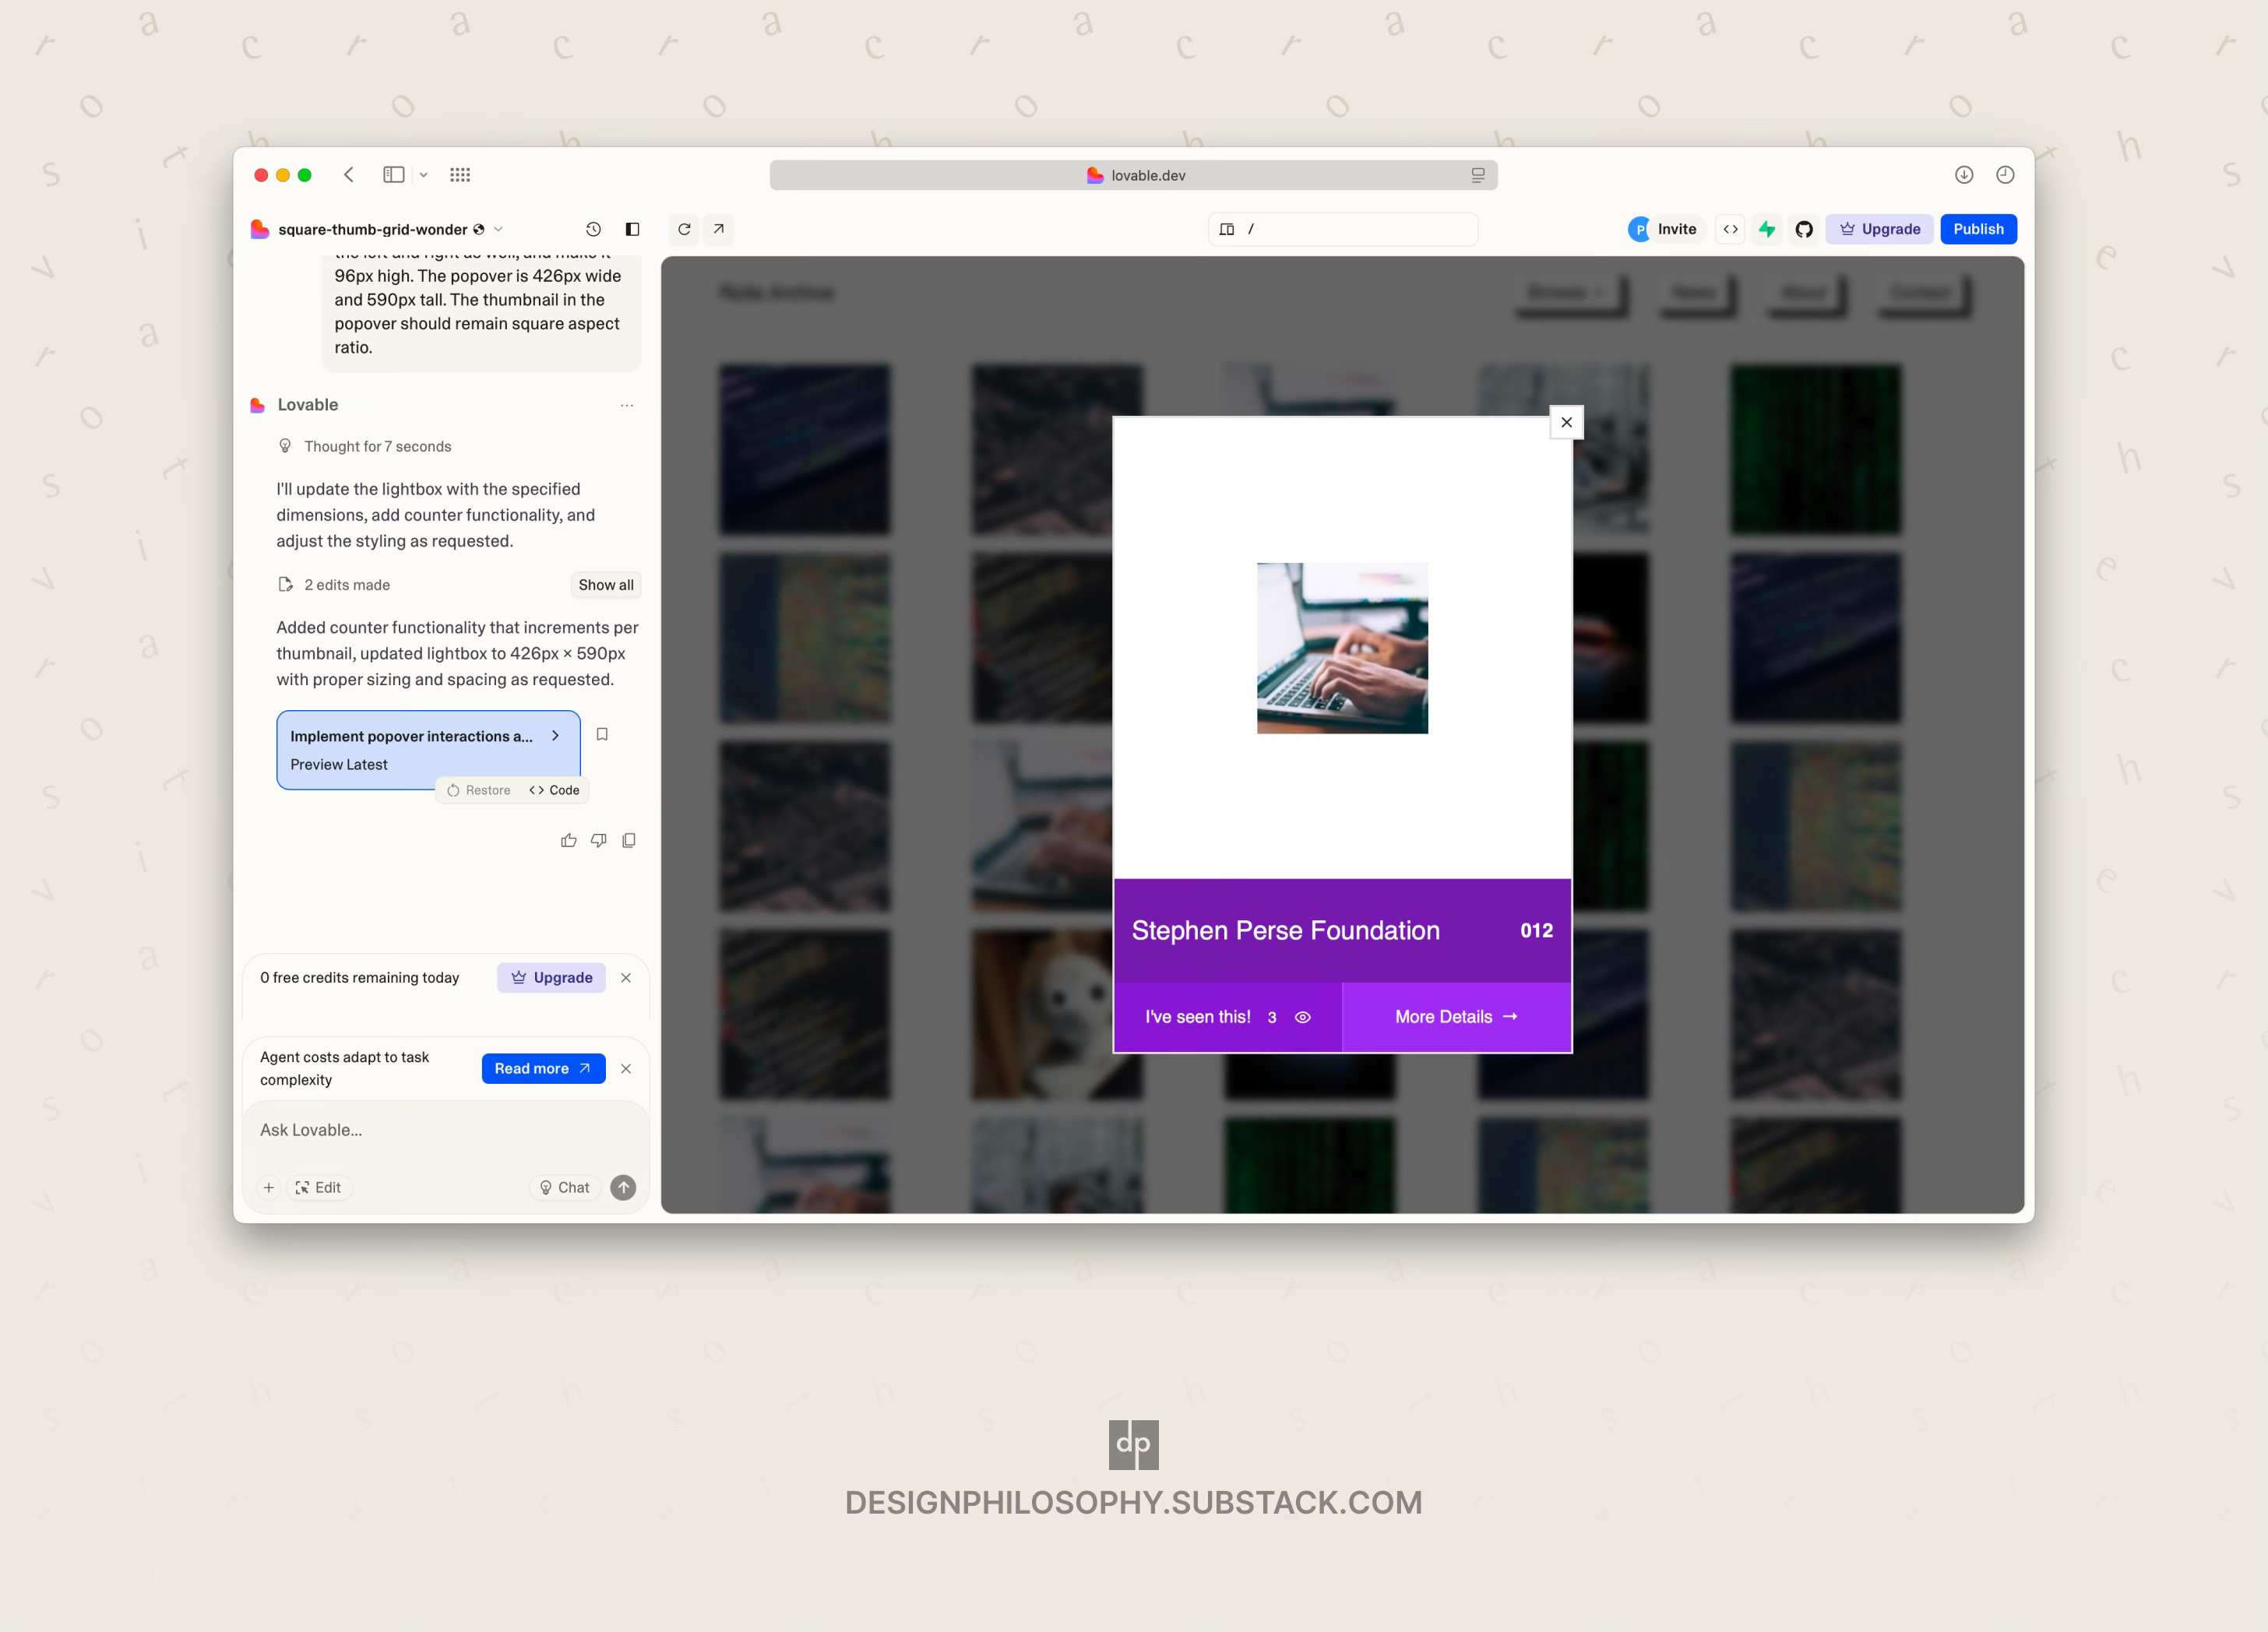Bookmark the implementation checkpoint
Viewport: 2268px width, 1632px height.
pyautogui.click(x=602, y=734)
